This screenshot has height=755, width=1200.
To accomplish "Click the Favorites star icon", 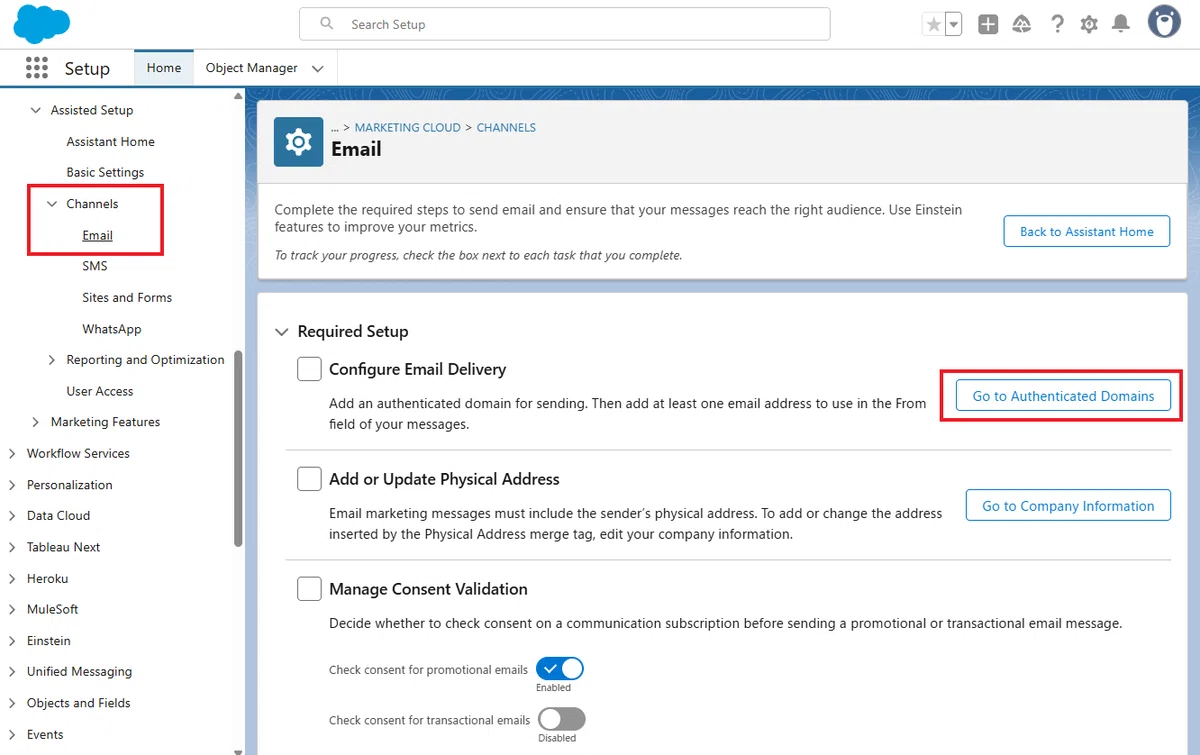I will [934, 25].
